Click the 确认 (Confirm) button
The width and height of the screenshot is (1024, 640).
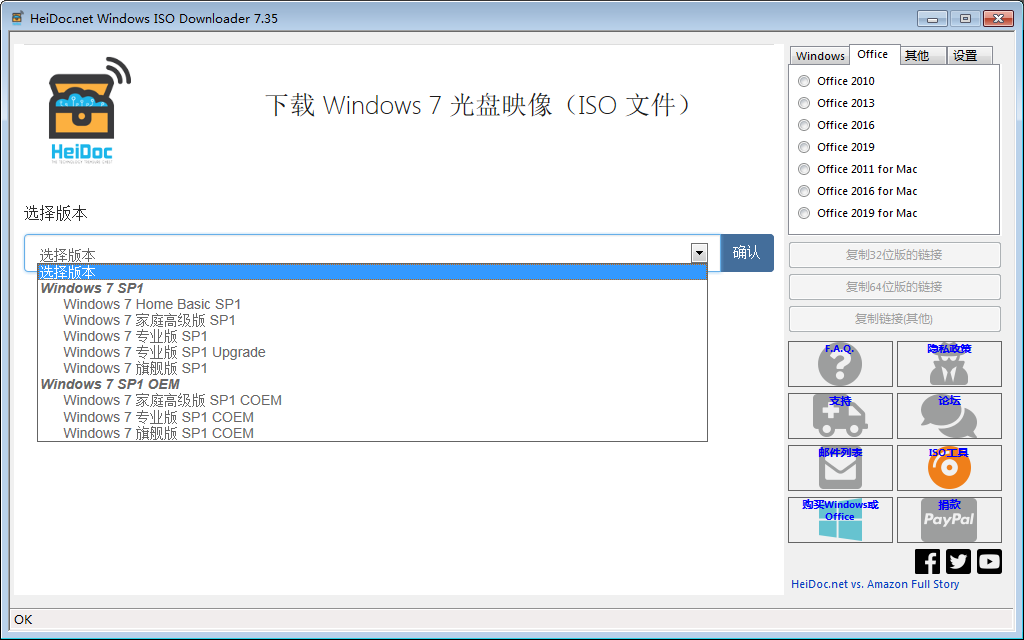tap(747, 253)
